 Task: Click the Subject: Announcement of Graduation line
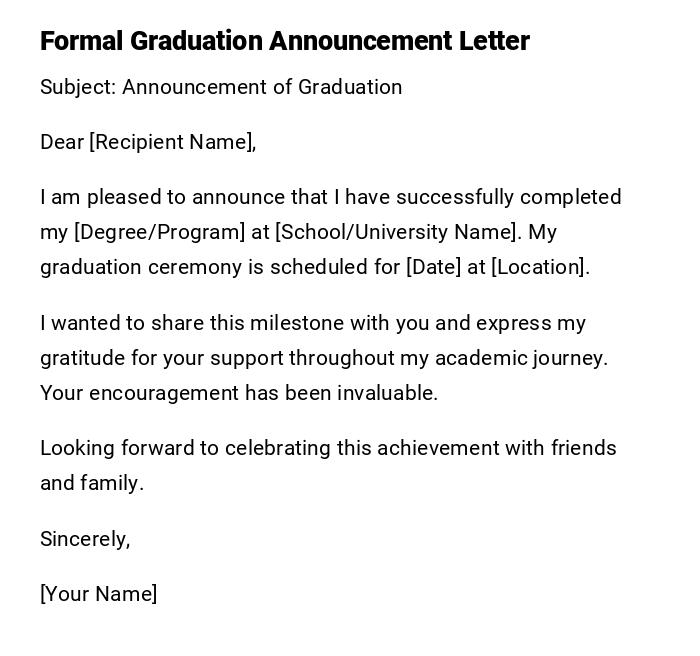(221, 87)
